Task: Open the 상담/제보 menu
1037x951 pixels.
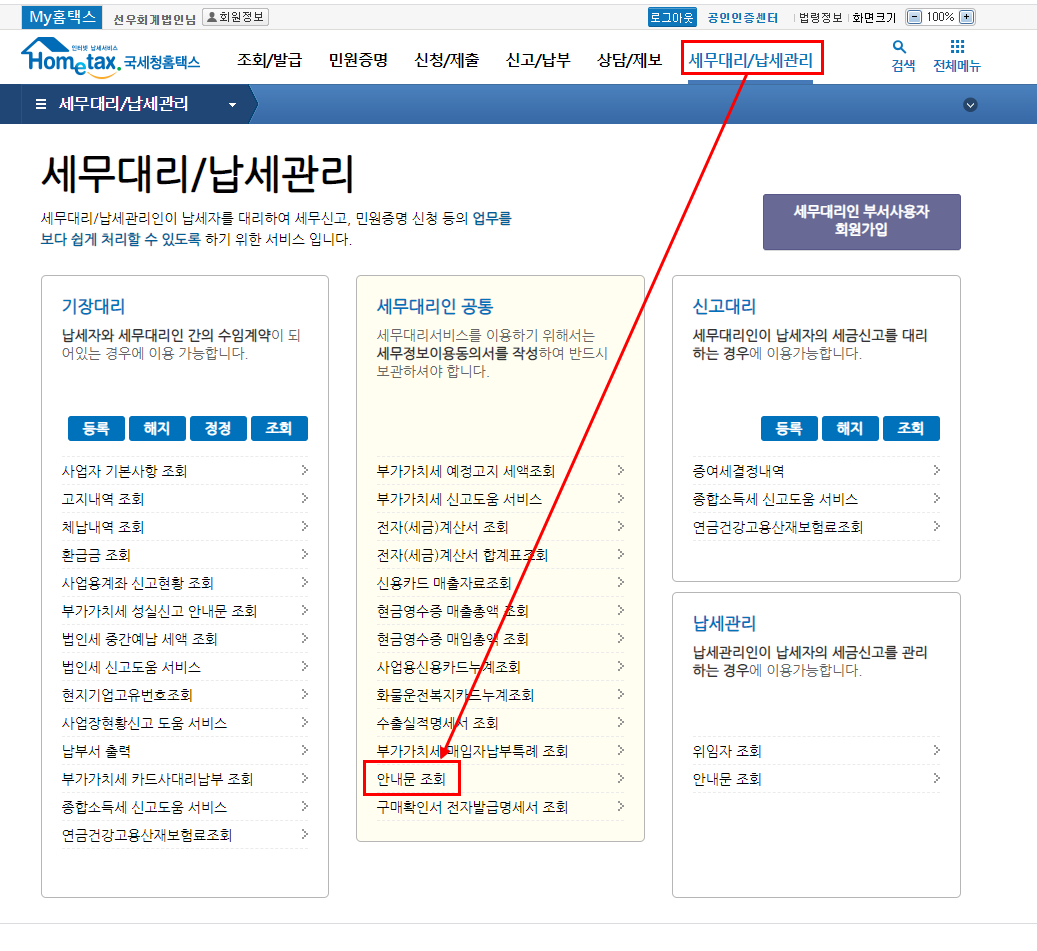Action: pyautogui.click(x=629, y=60)
